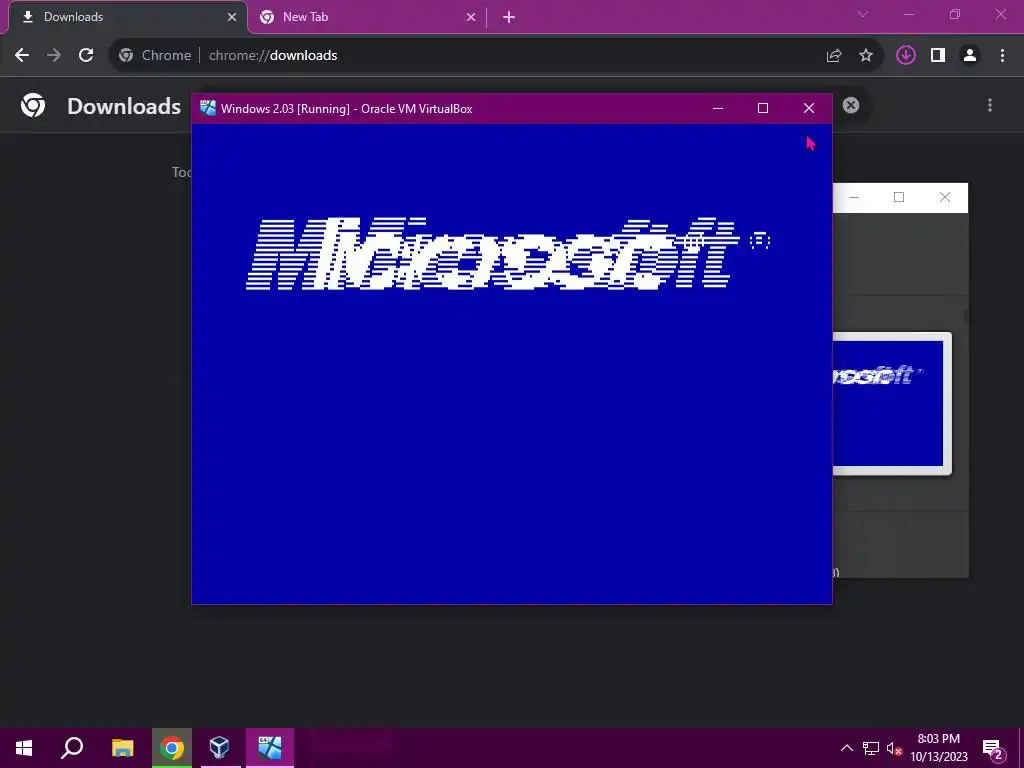Switch to the Downloads tab

[x=127, y=17]
